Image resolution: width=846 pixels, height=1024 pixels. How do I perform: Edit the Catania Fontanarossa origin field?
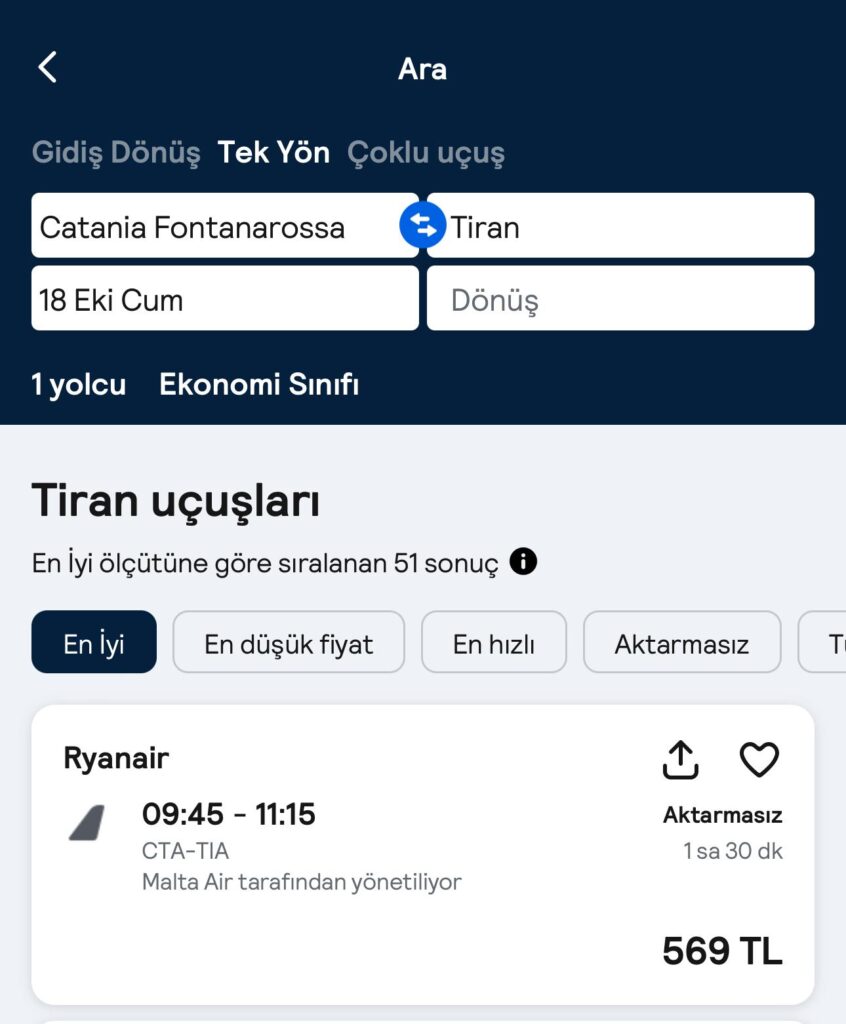click(225, 225)
